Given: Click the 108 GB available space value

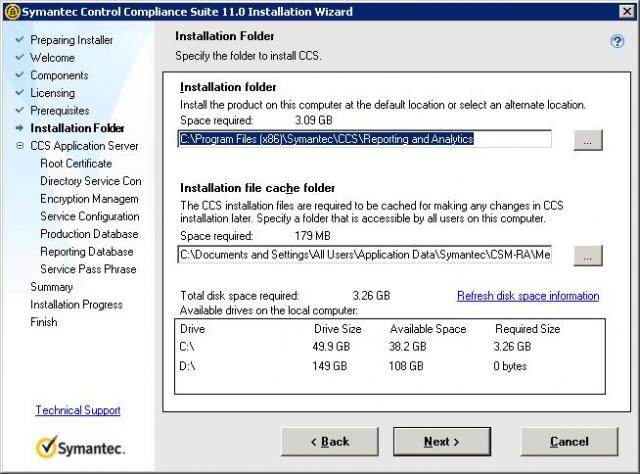Looking at the screenshot, I should pos(406,366).
